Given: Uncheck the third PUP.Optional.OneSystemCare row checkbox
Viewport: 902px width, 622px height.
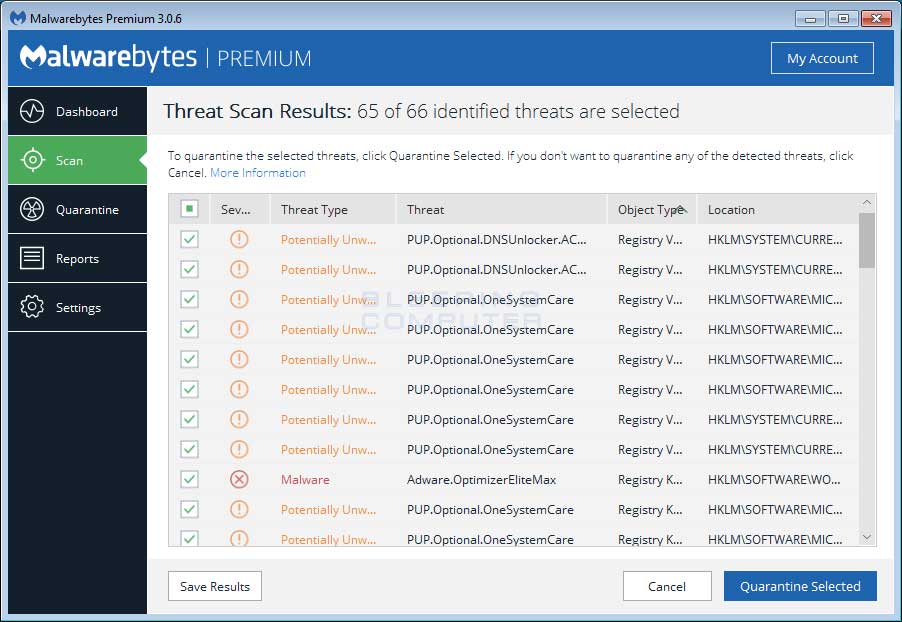Looking at the screenshot, I should pos(189,358).
